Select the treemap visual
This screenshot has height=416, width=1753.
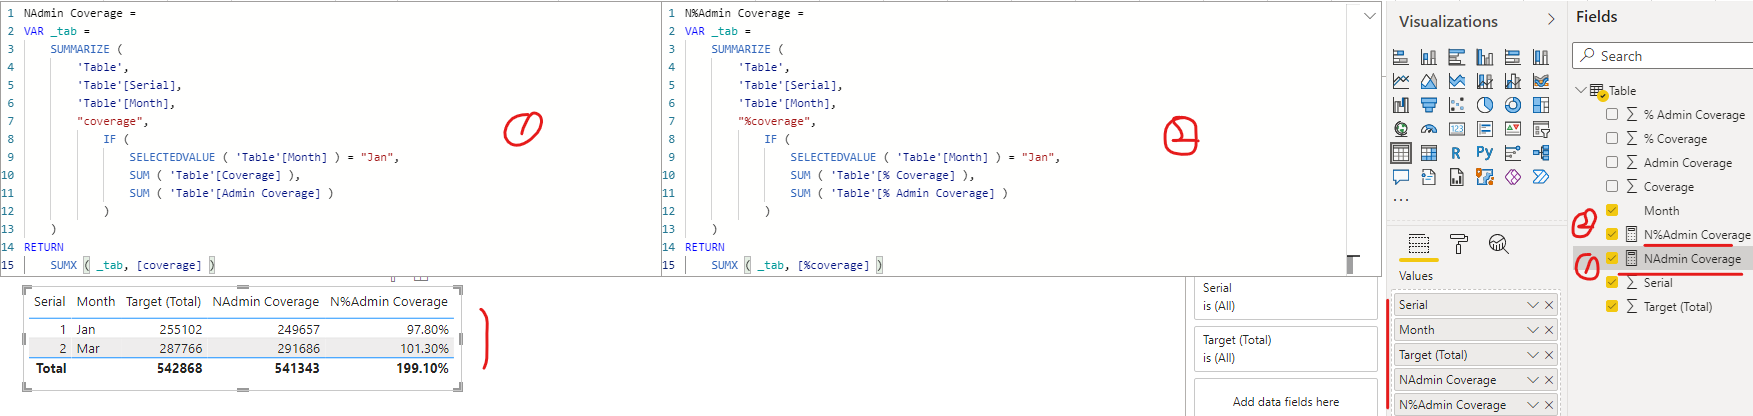(x=1541, y=105)
